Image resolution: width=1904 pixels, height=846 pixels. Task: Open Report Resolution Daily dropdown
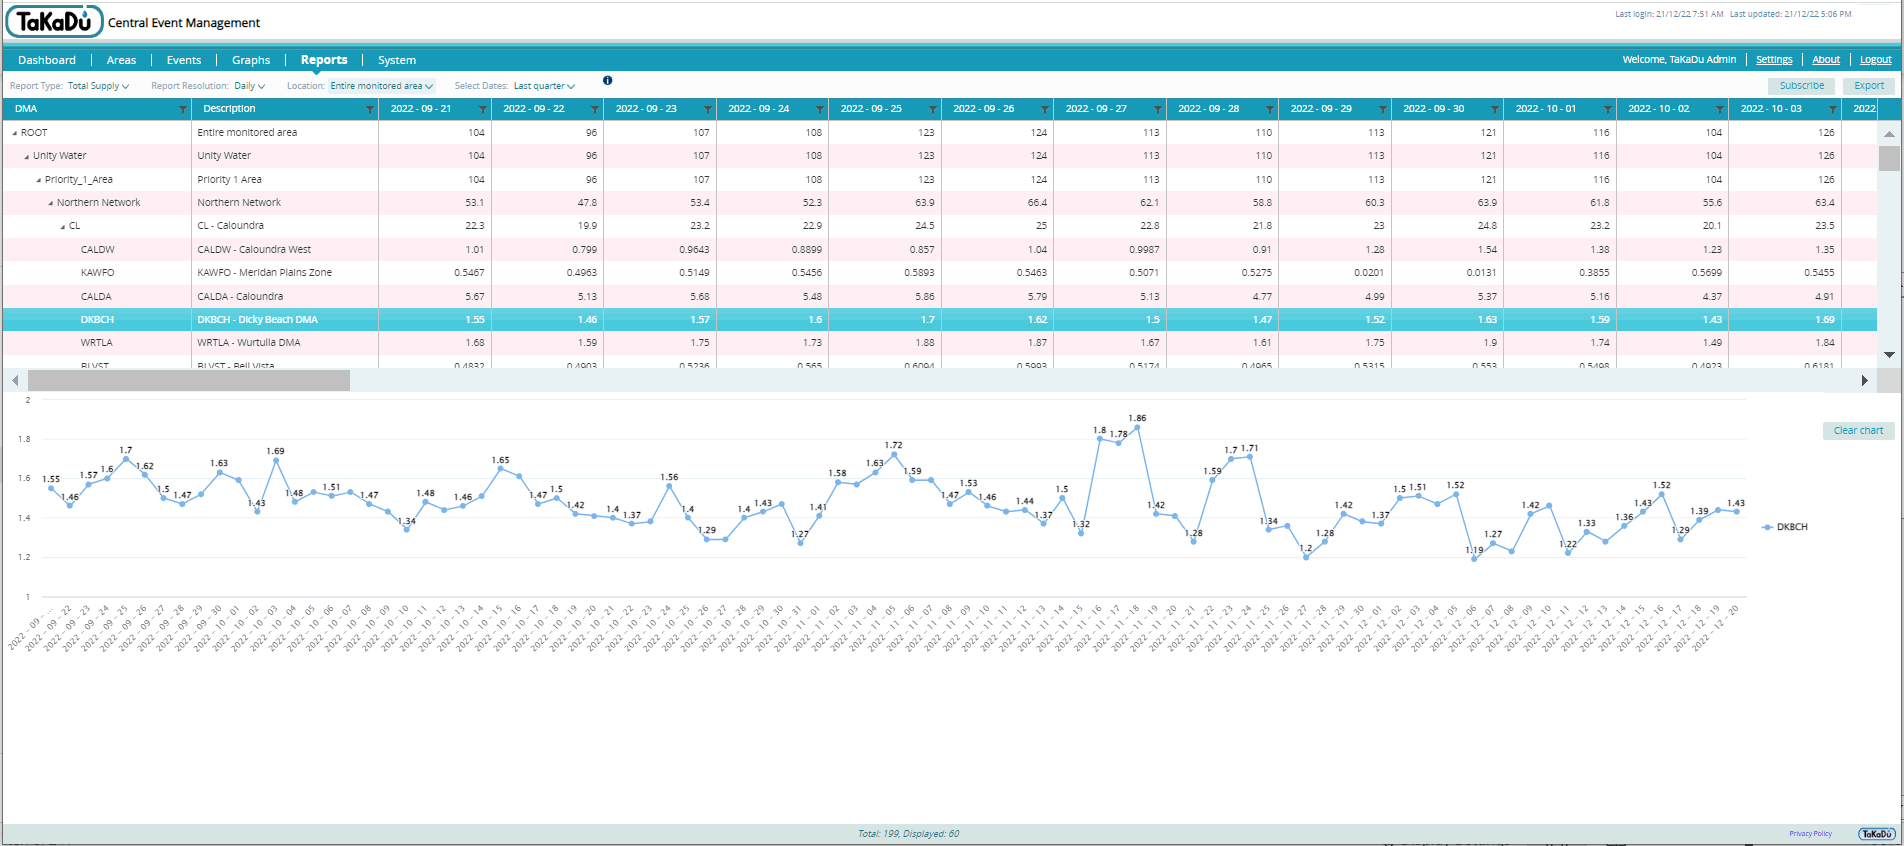[250, 86]
